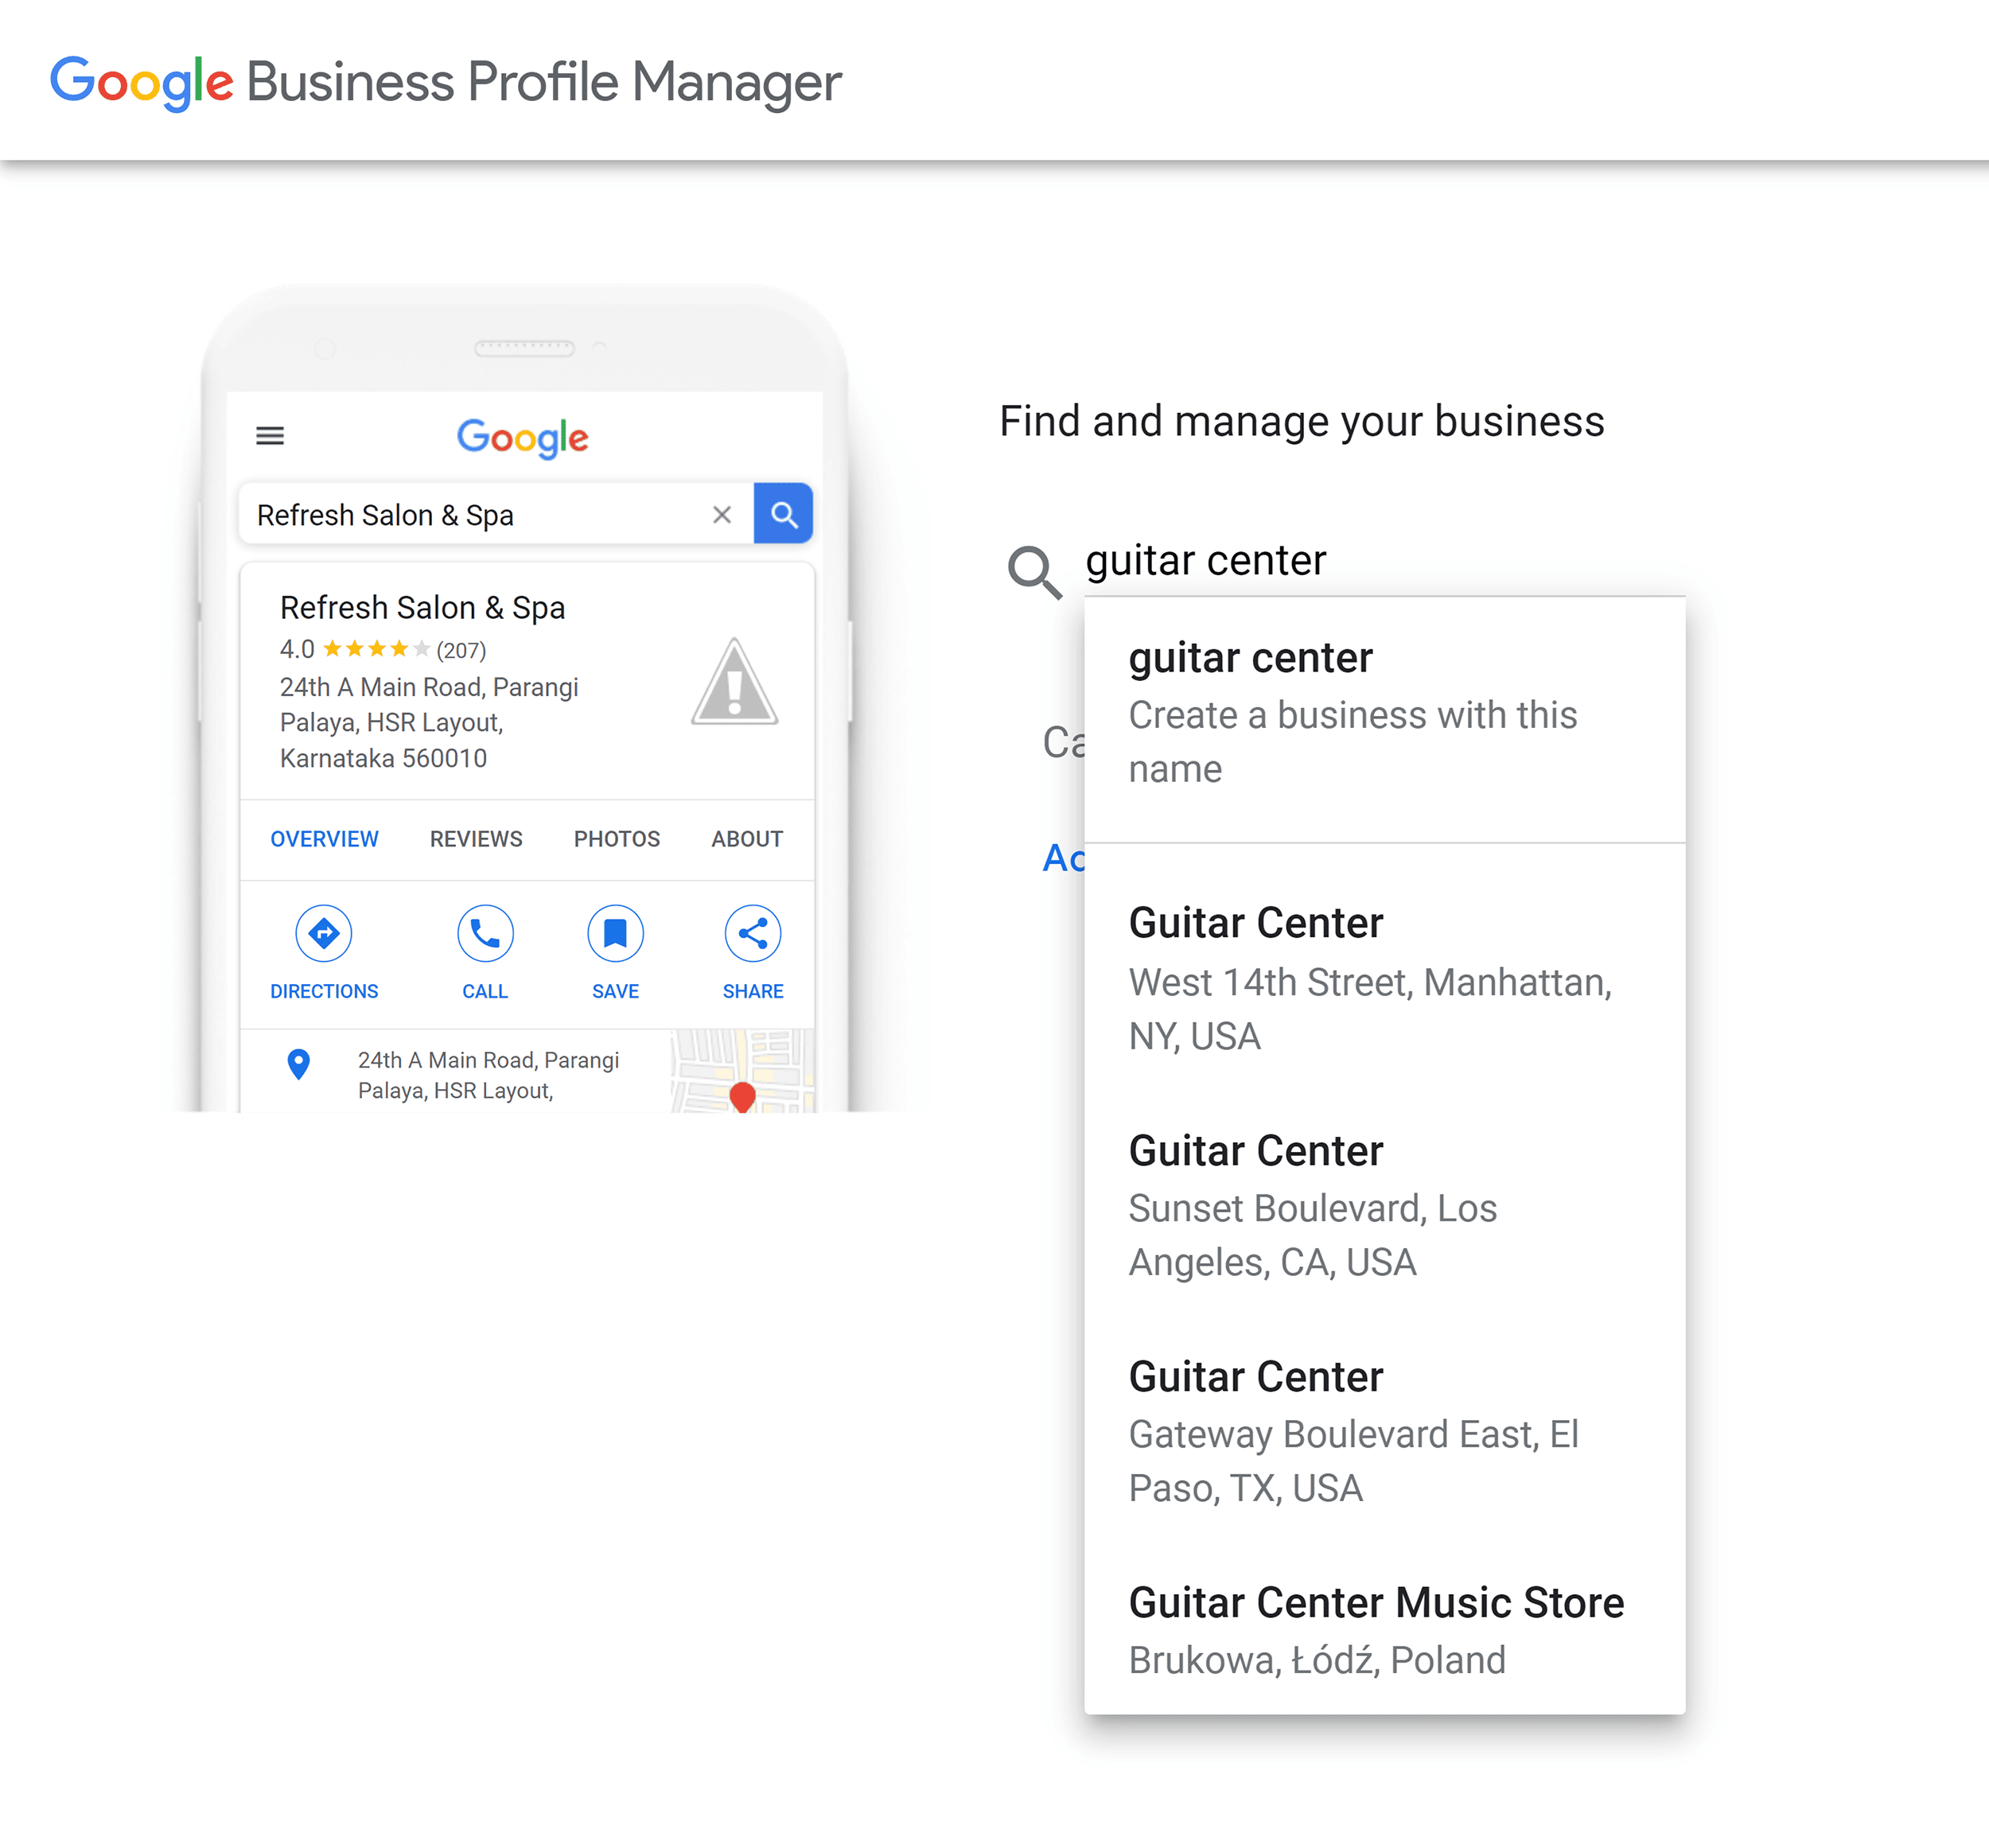Image resolution: width=1989 pixels, height=1848 pixels.
Task: Click the blue search button in phone
Action: [x=783, y=514]
